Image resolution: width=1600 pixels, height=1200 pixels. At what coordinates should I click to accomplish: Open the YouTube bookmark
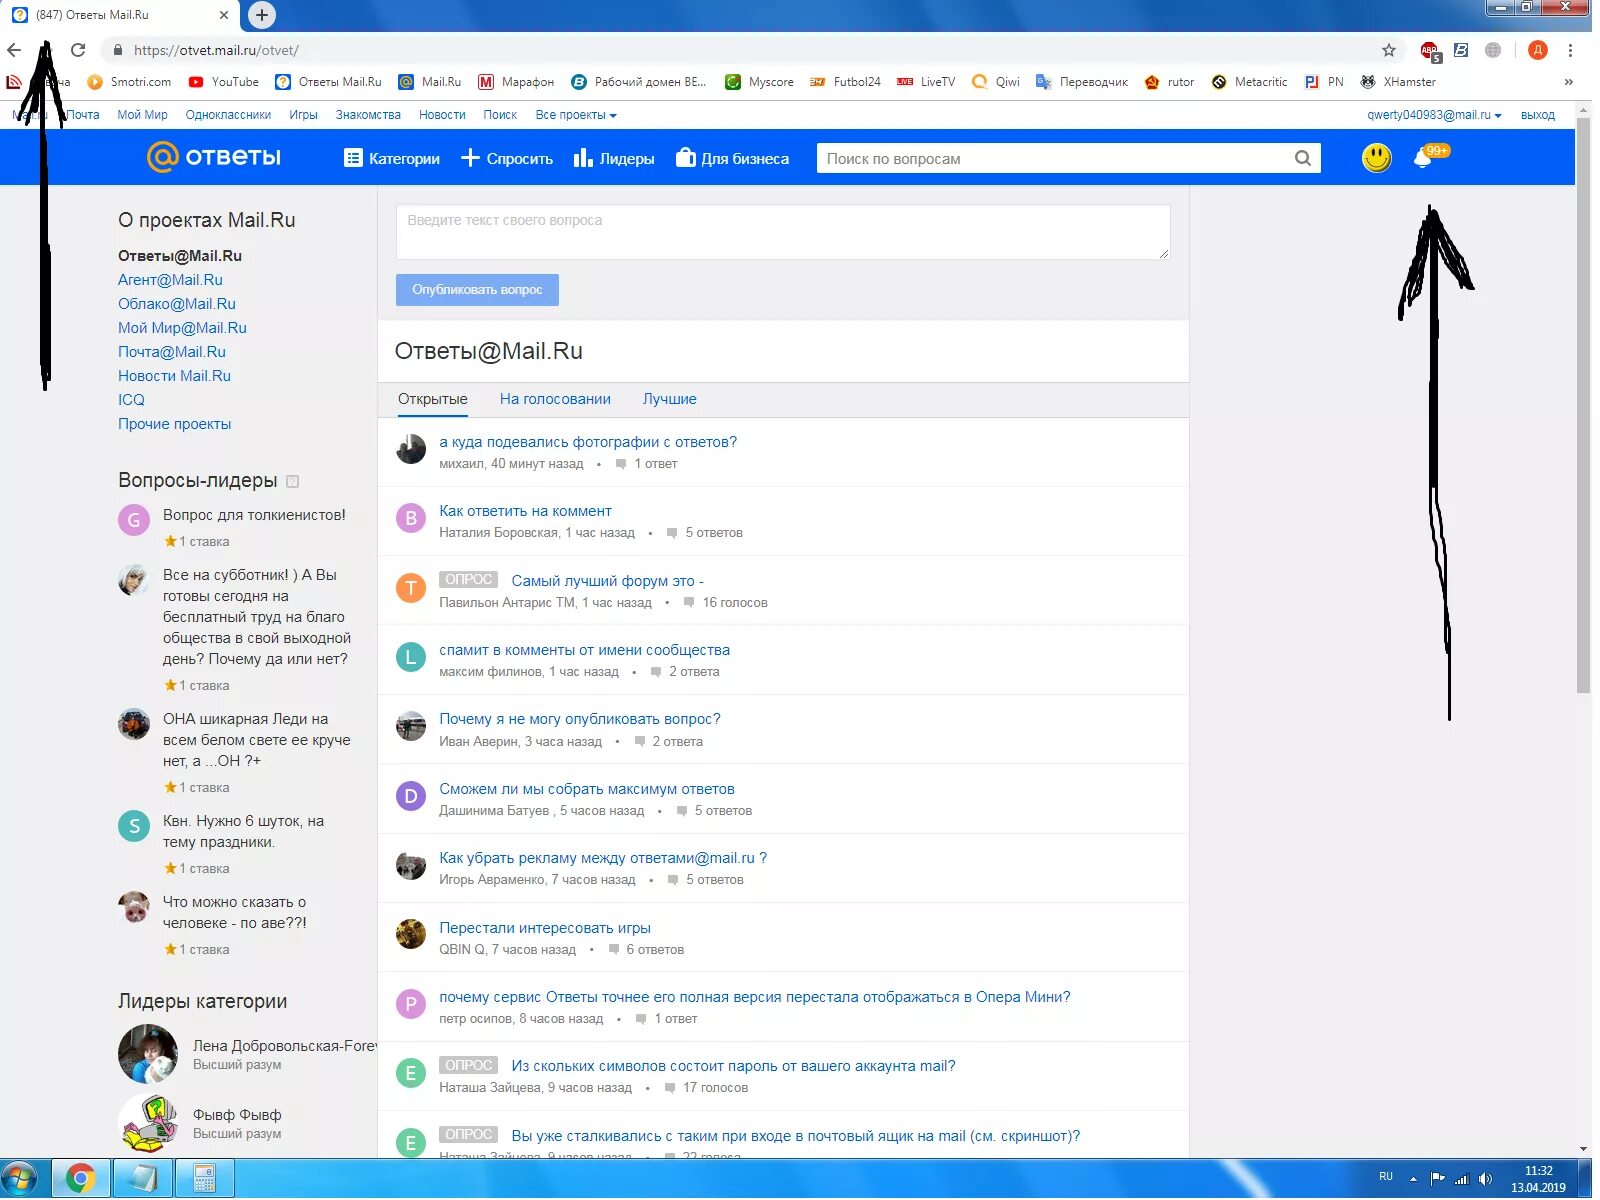tap(224, 82)
